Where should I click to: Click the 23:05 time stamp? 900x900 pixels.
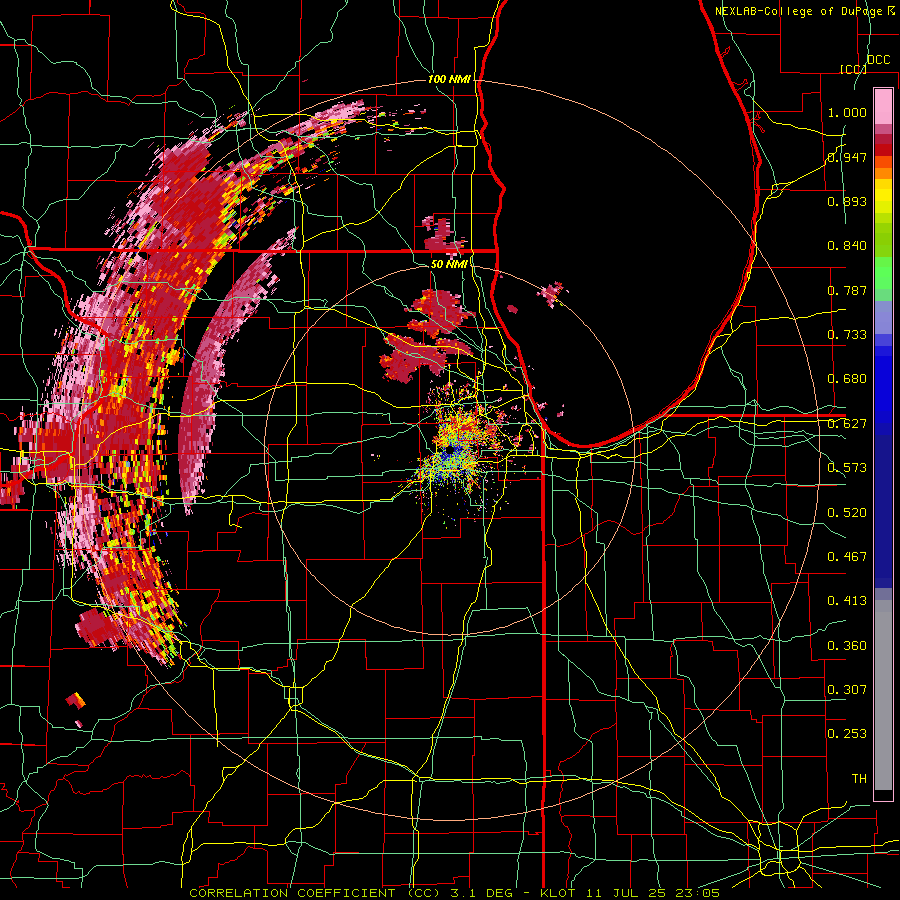pos(697,893)
